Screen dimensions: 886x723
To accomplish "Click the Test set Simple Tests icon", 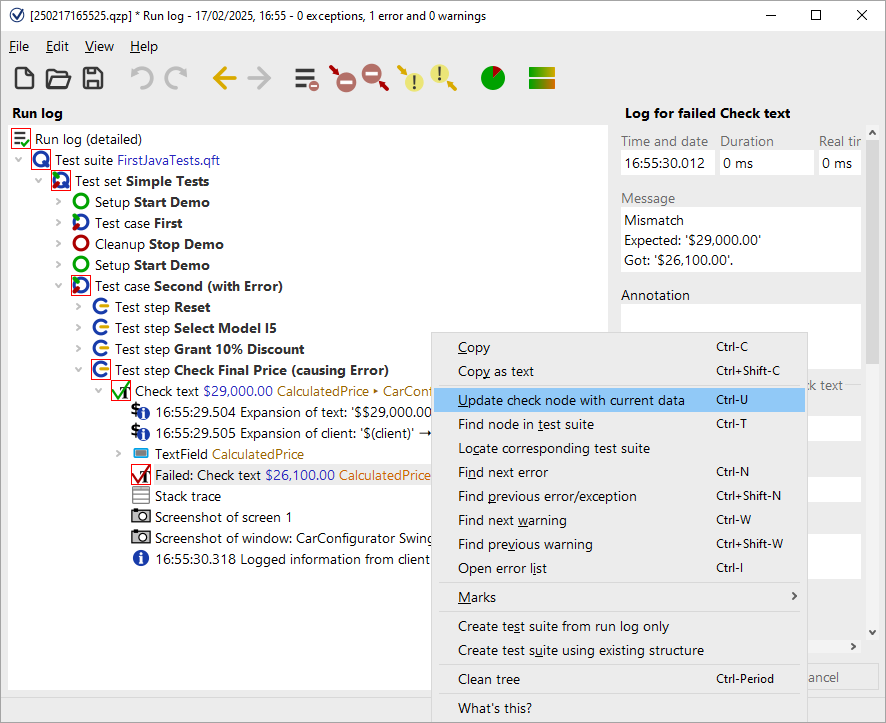I will tap(61, 181).
